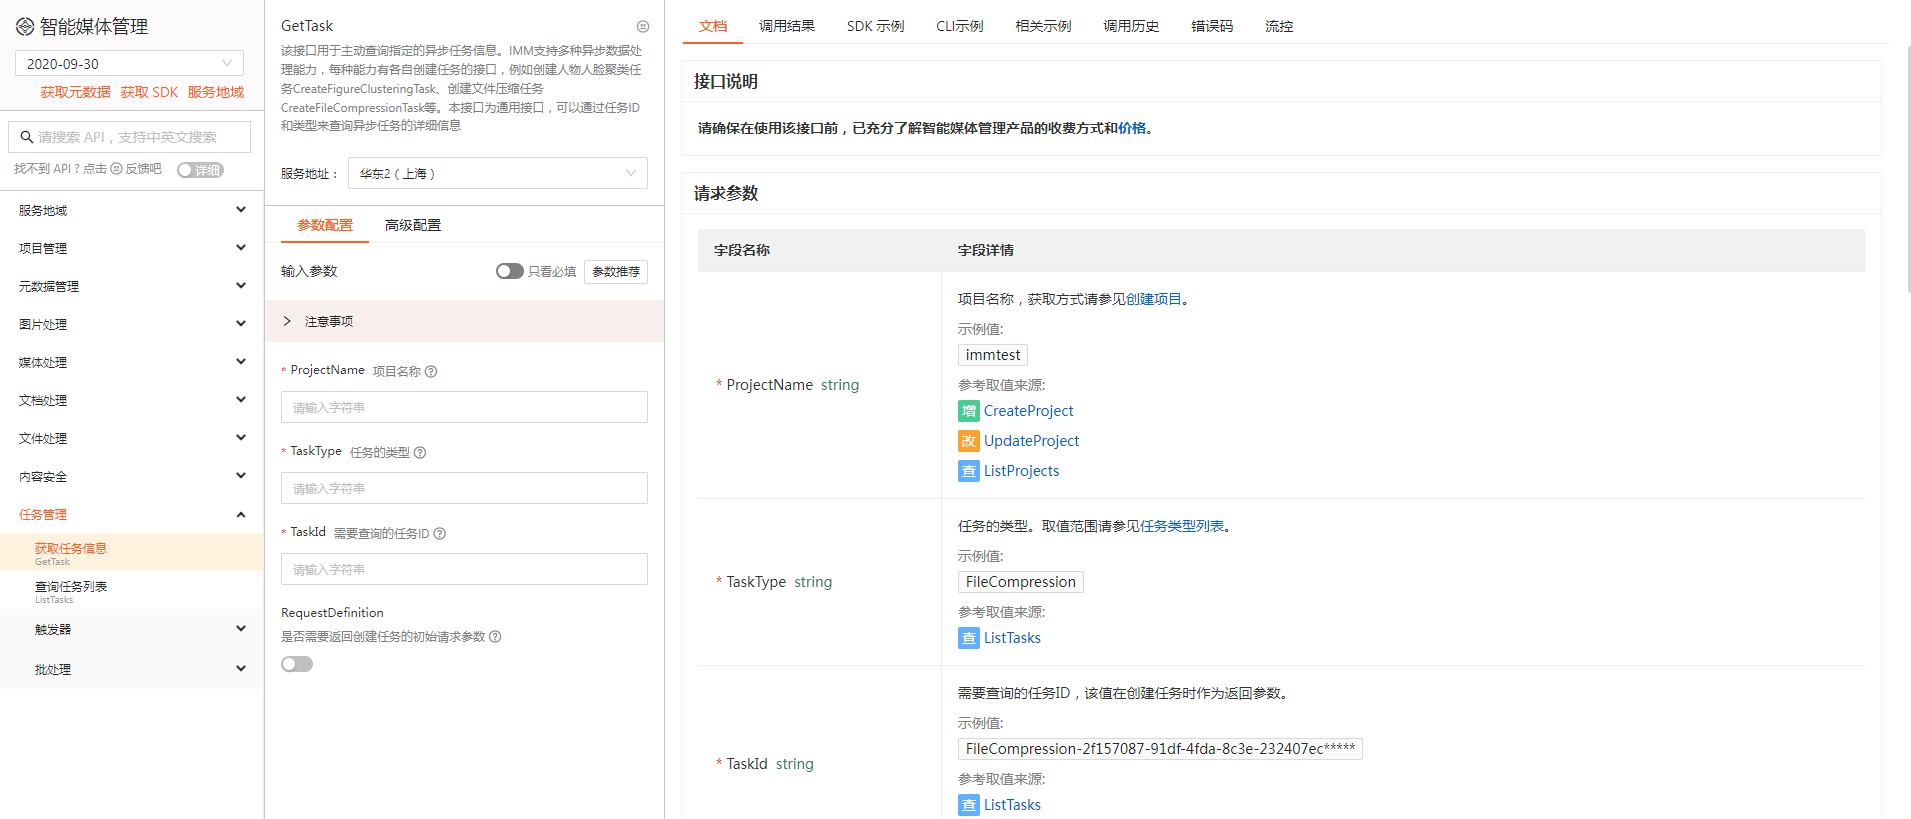Switch to the 相关示例 tab
Image resolution: width=1911 pixels, height=819 pixels.
1043,26
